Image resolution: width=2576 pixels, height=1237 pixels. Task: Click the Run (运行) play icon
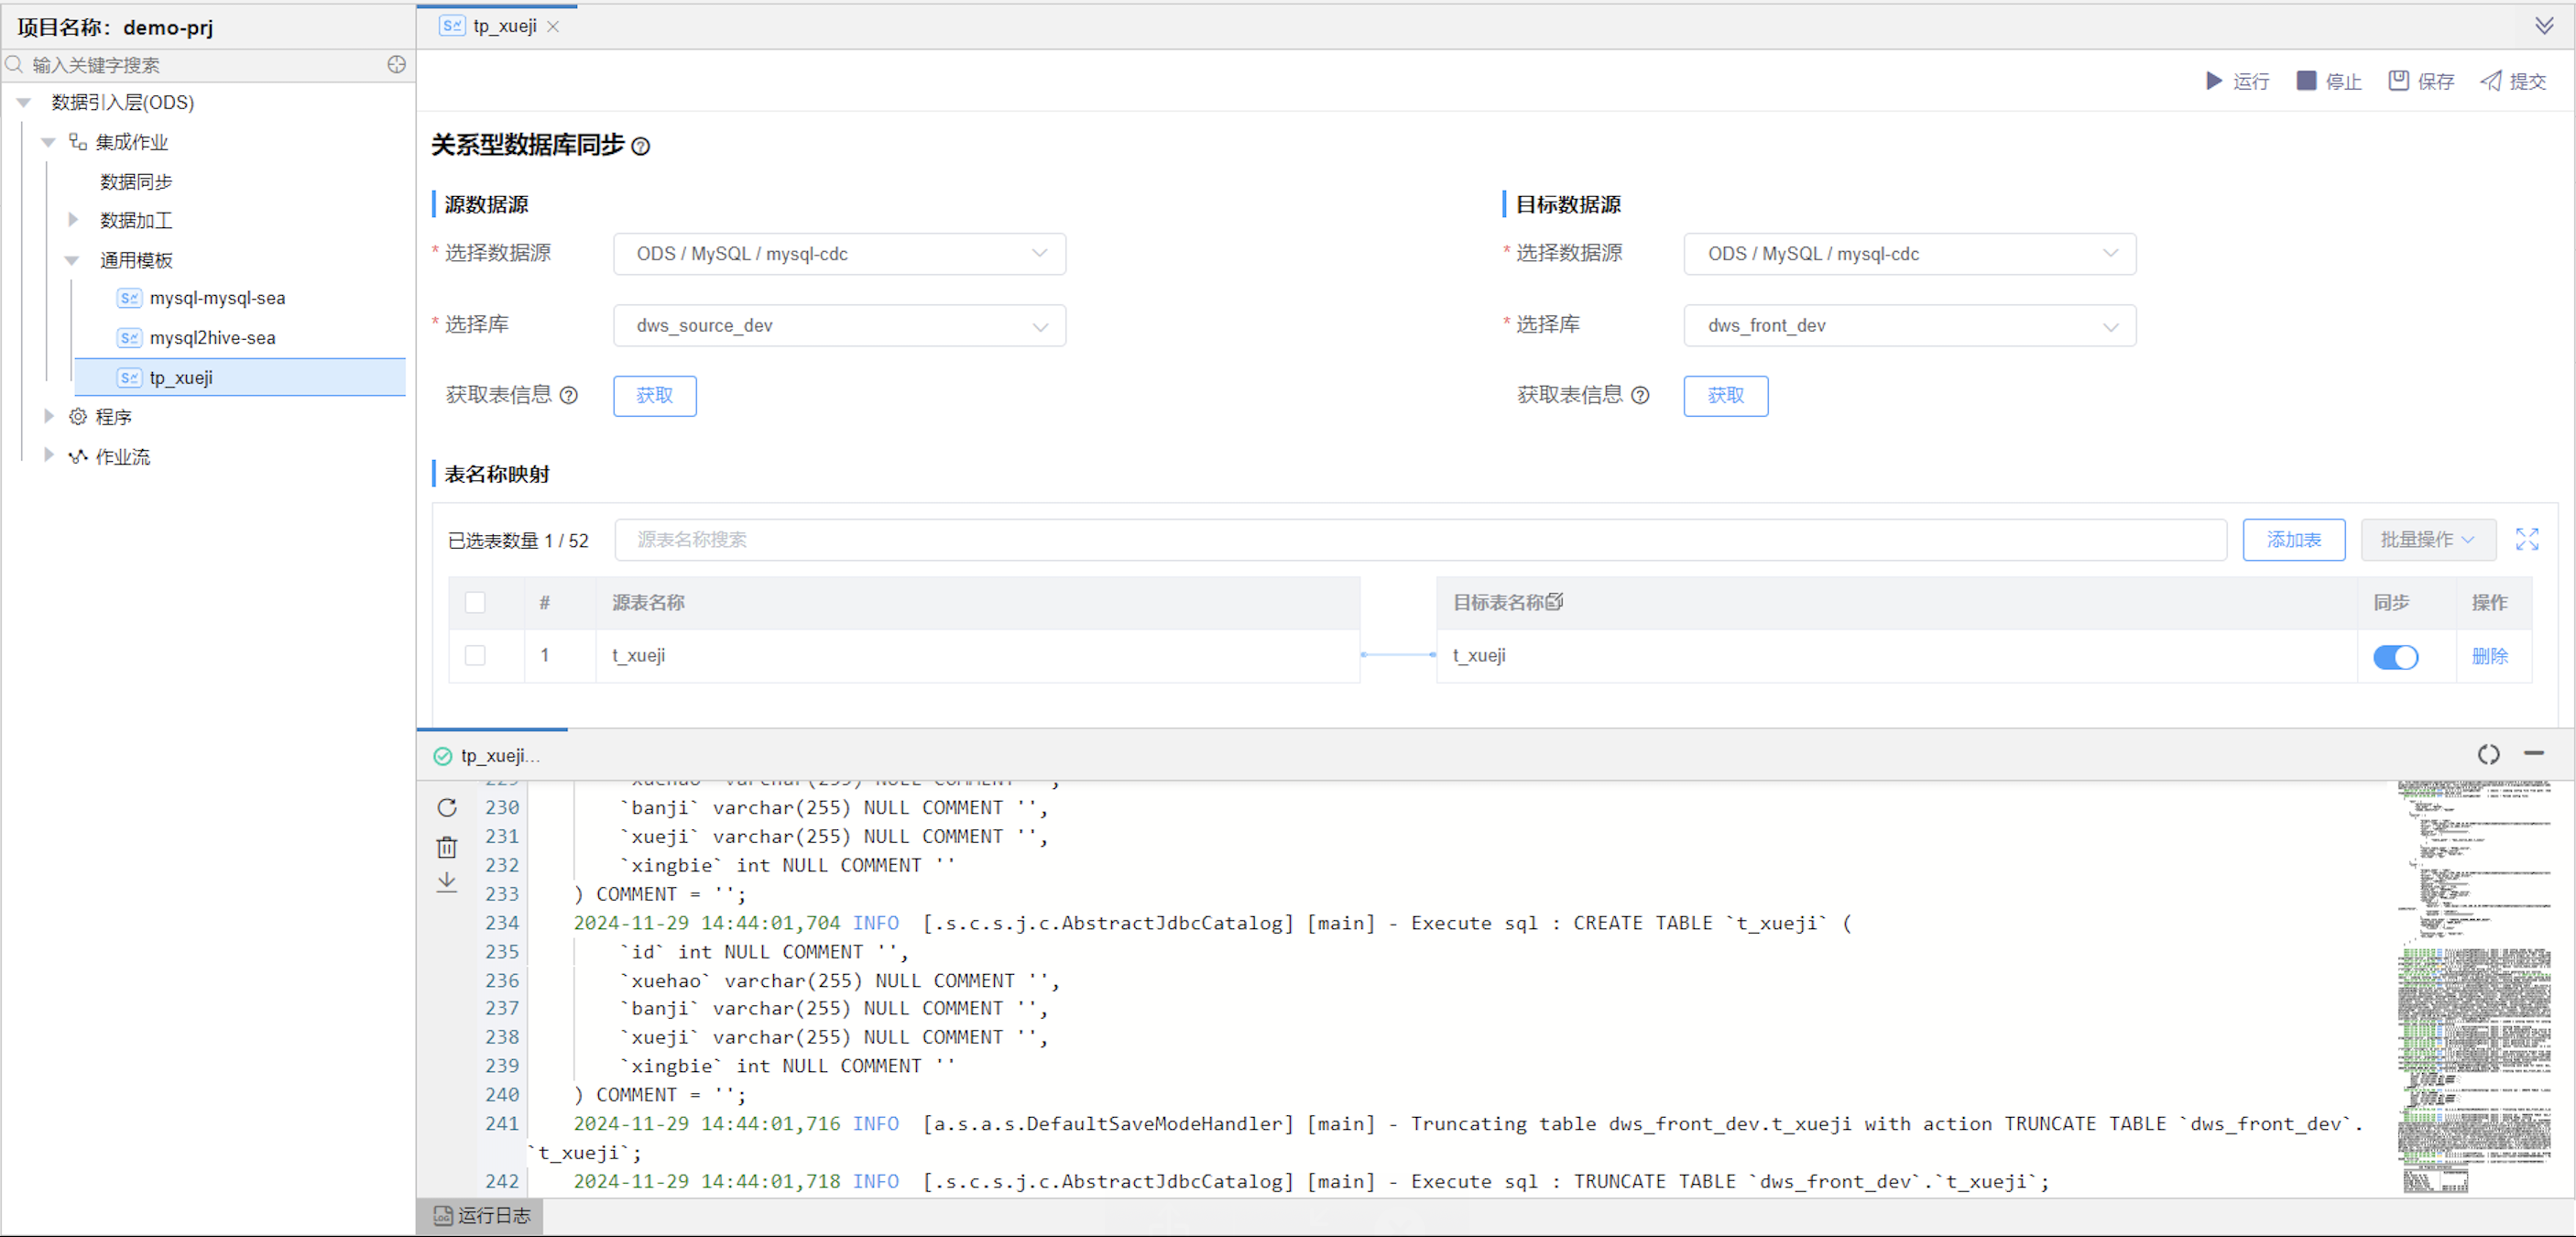point(2214,81)
